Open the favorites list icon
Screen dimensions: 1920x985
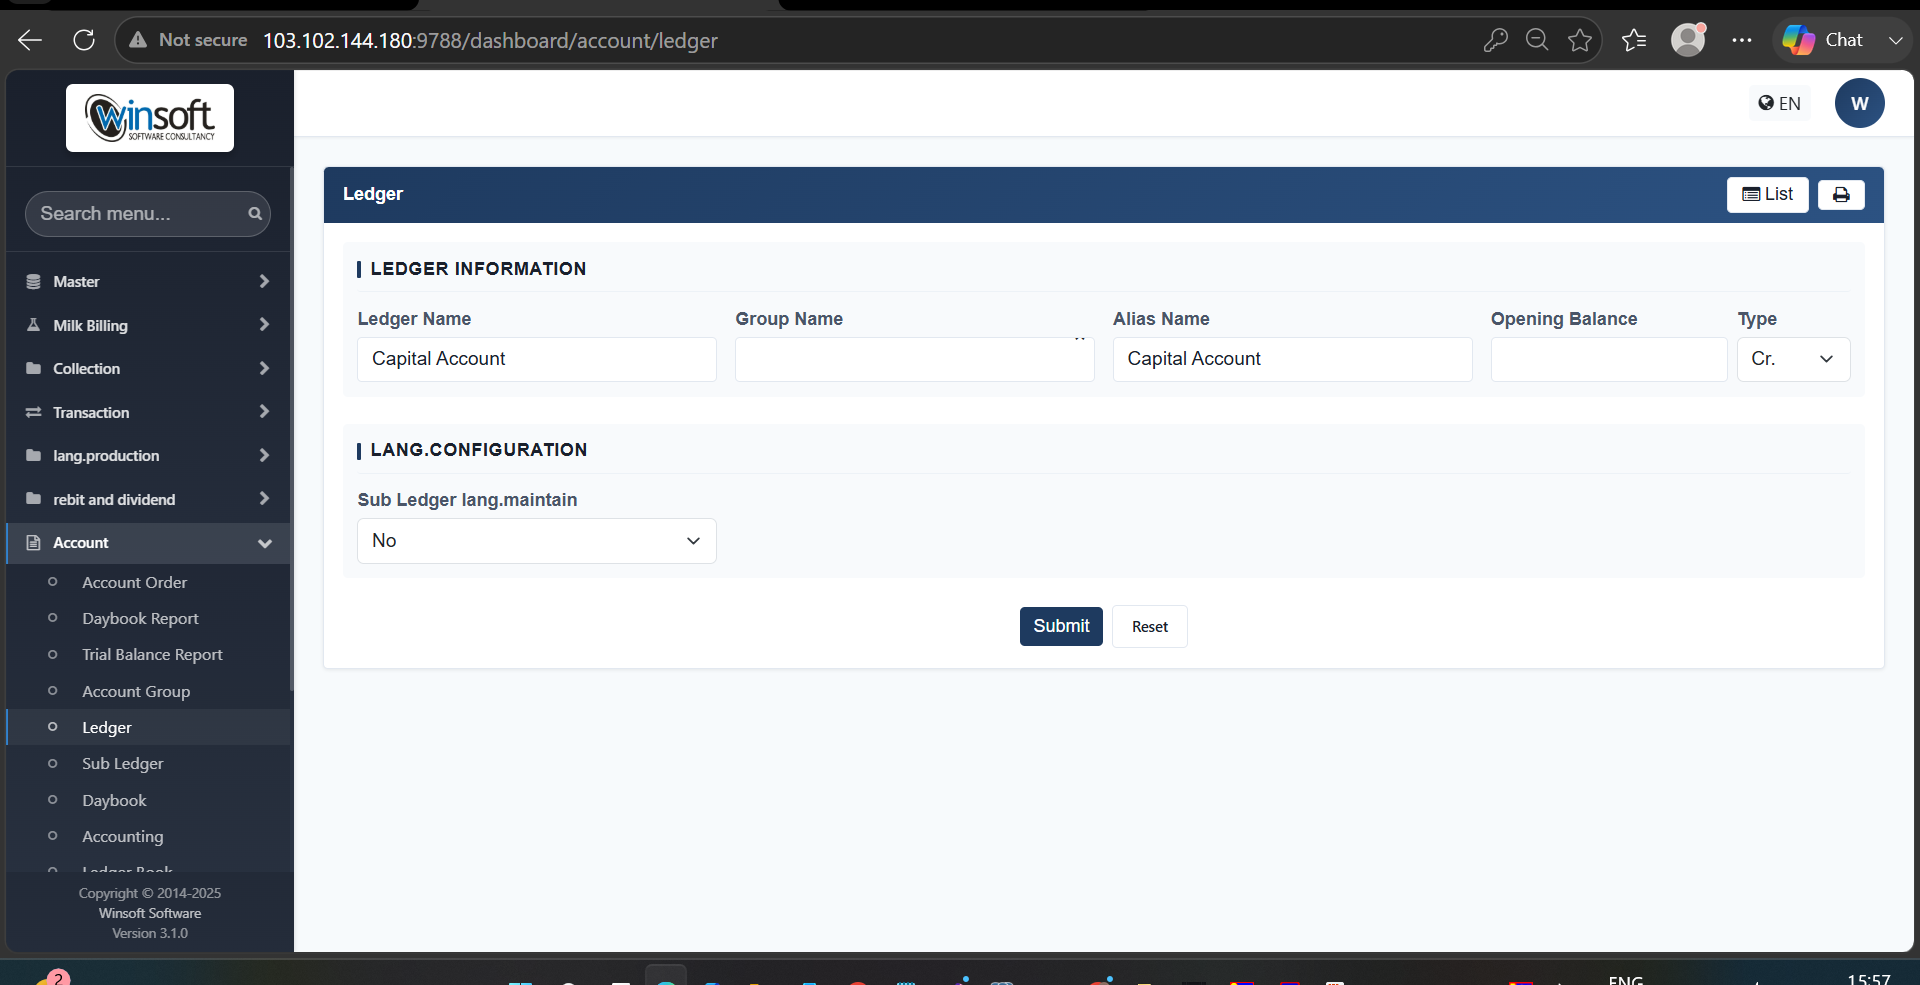coord(1634,40)
